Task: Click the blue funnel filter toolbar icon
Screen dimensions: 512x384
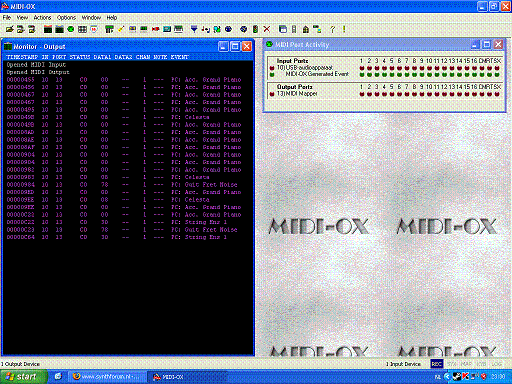Action: click(194, 29)
